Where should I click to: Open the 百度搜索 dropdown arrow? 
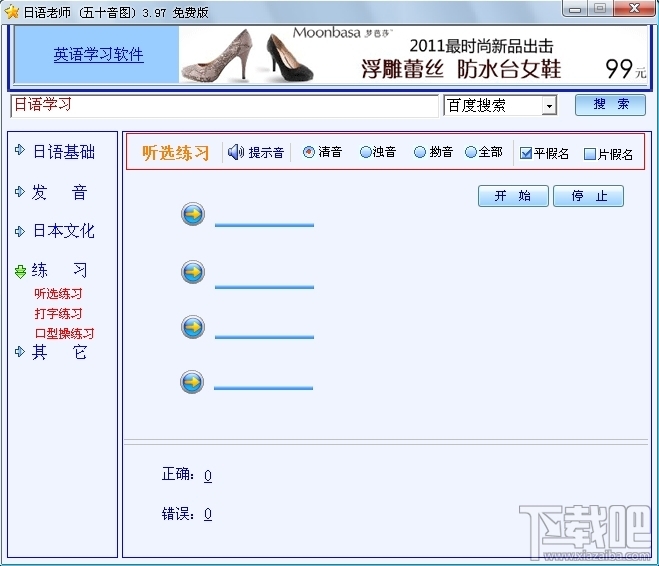click(549, 106)
